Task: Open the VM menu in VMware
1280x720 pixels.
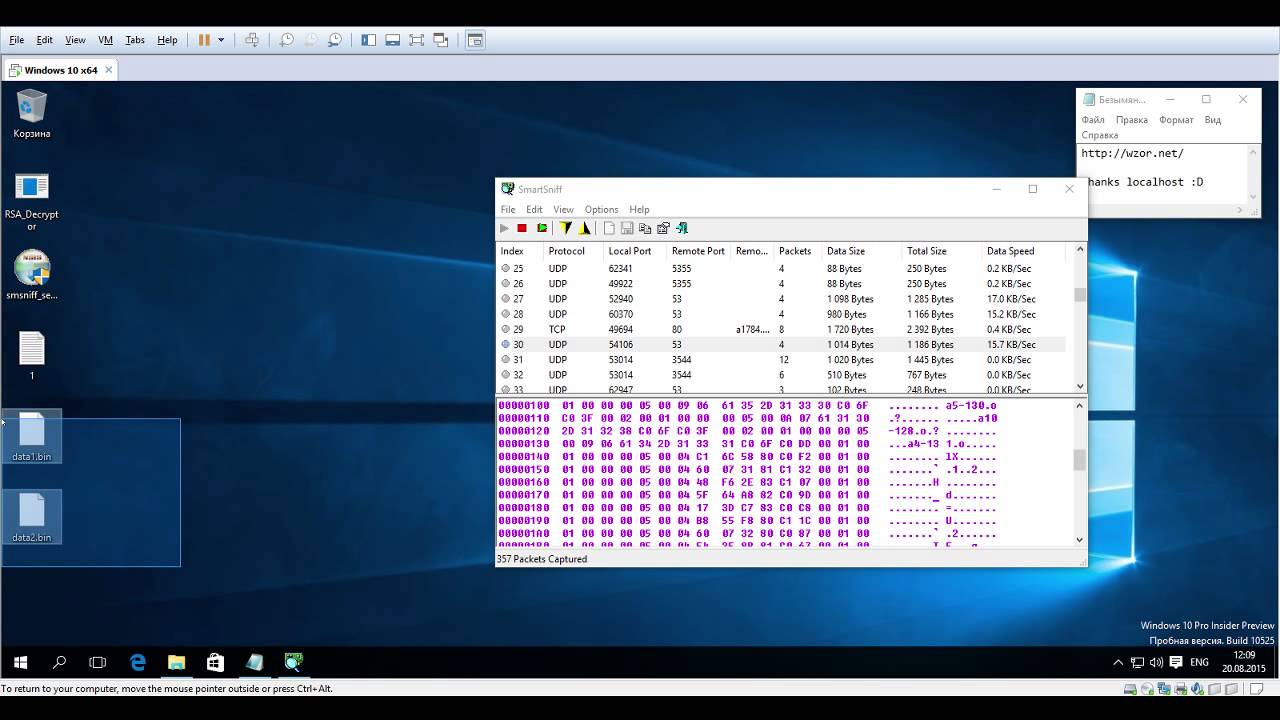Action: [105, 40]
